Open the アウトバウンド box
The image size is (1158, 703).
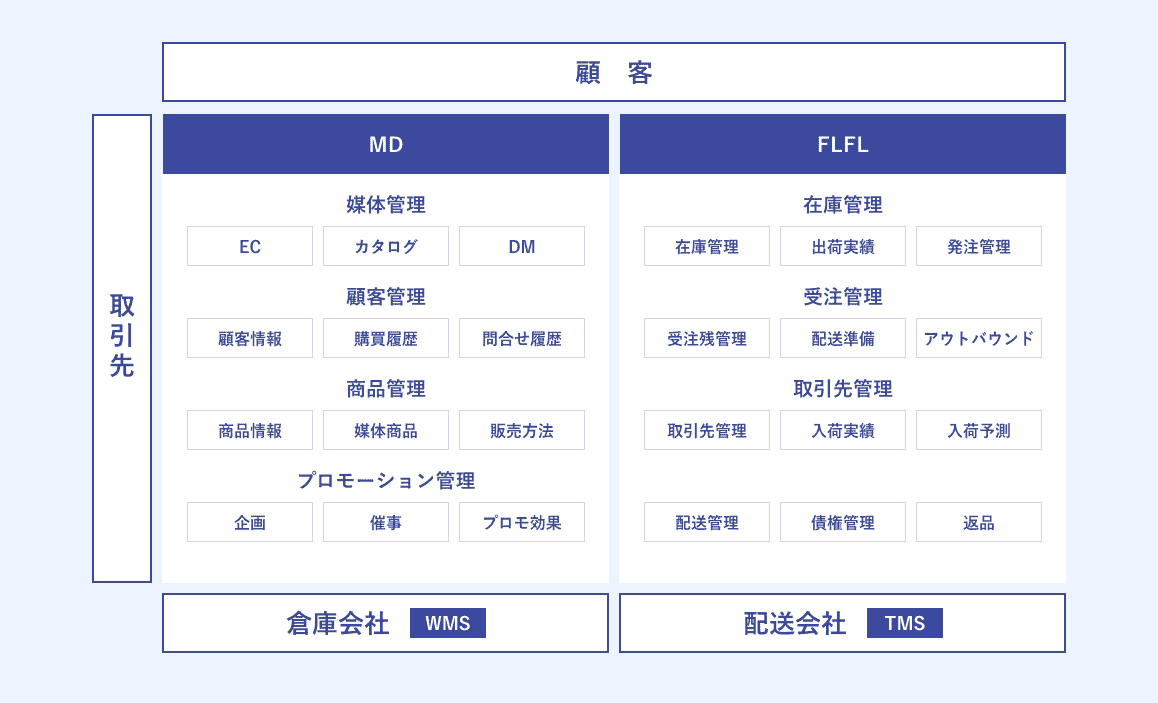click(x=978, y=338)
